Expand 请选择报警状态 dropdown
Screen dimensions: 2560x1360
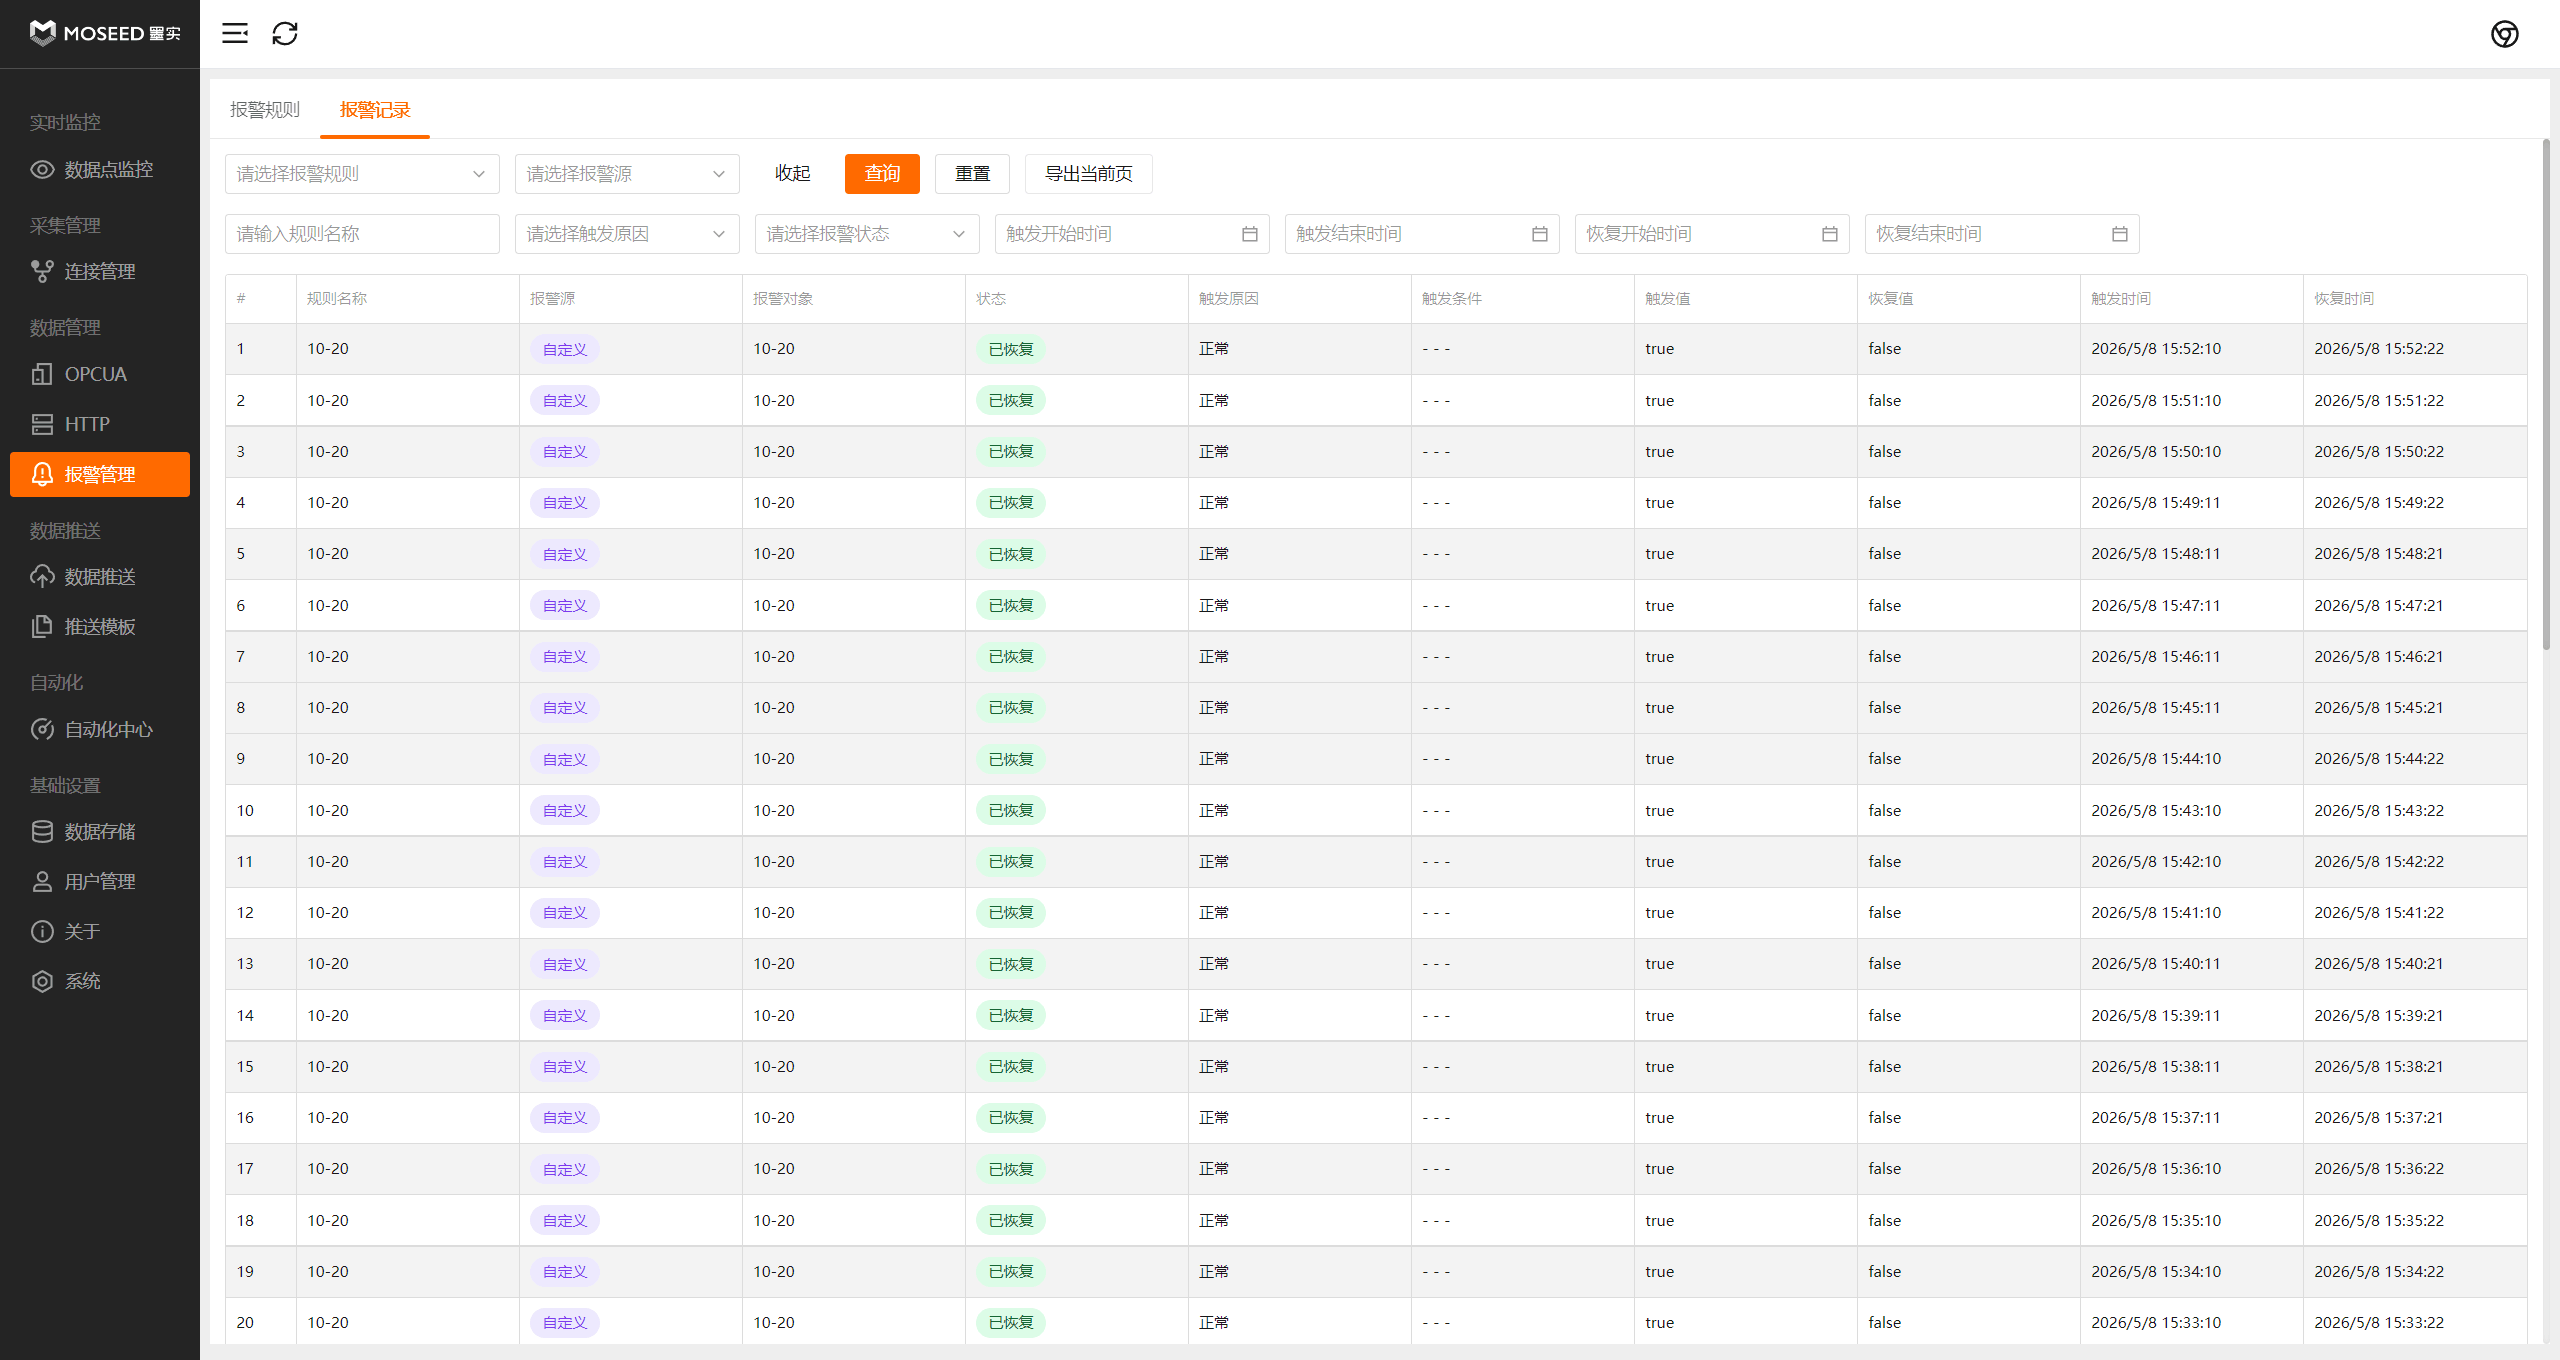867,234
